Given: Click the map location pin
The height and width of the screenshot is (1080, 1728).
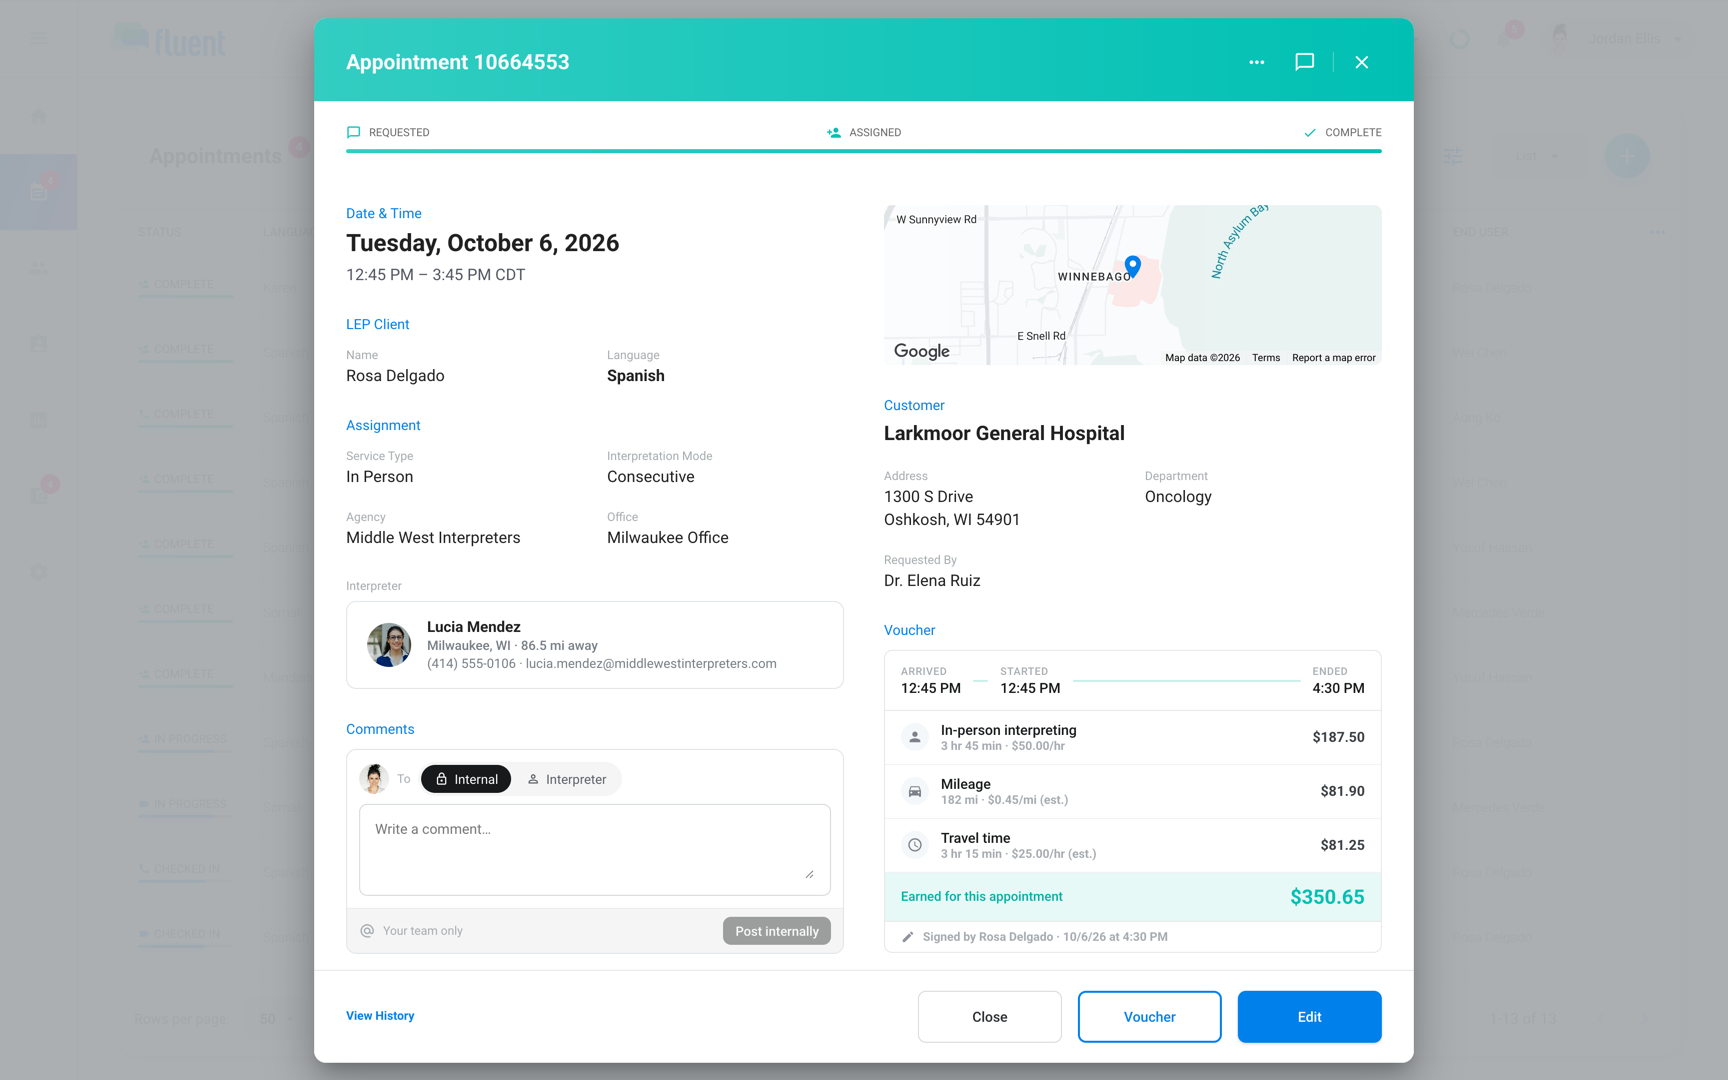Looking at the screenshot, I should click(x=1132, y=266).
